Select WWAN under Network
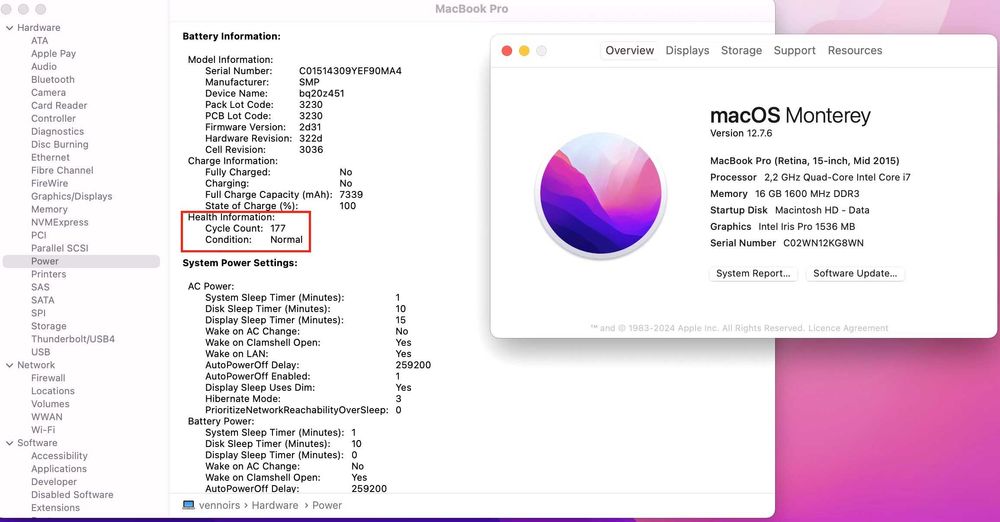This screenshot has width=1000, height=522. pos(47,417)
